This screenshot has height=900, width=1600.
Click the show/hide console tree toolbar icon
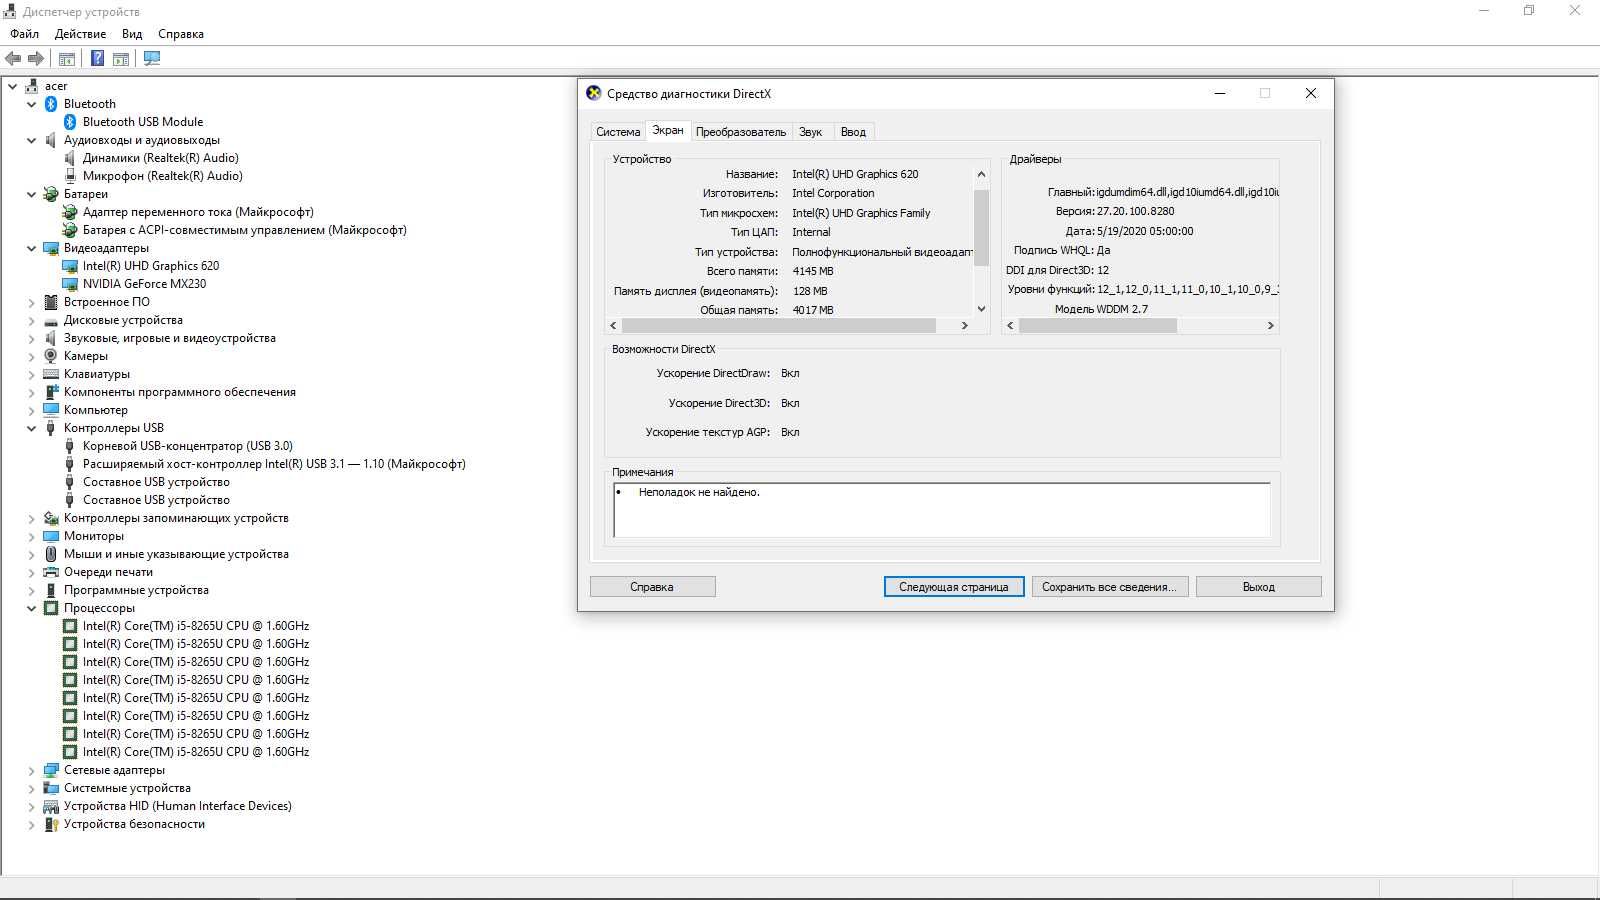tap(67, 59)
